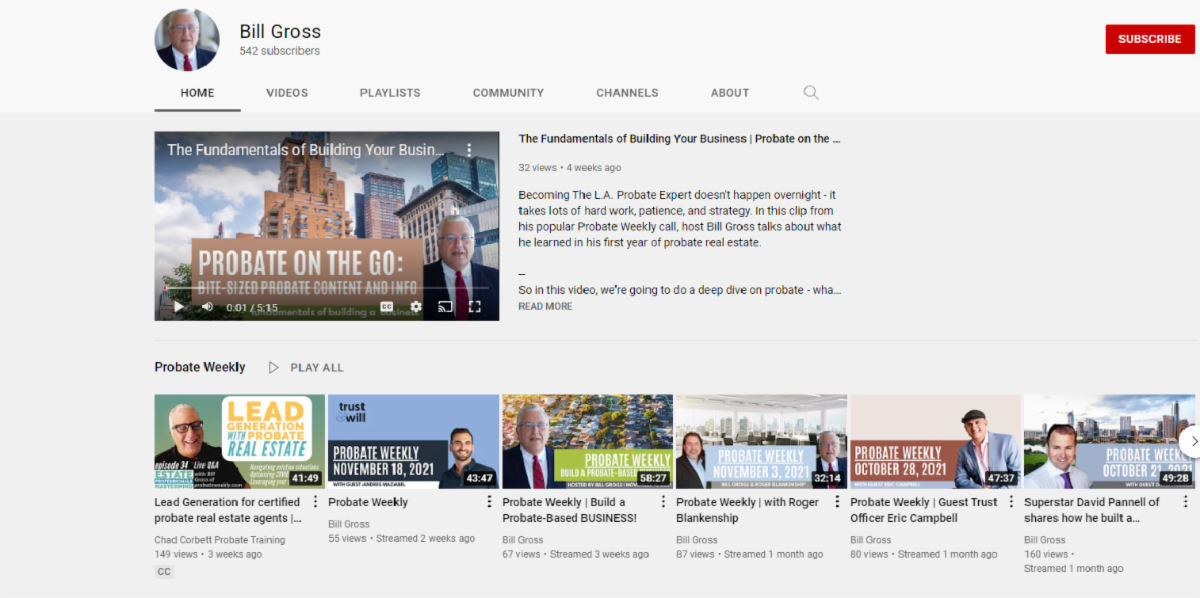The width and height of the screenshot is (1200, 598).
Task: Click the Play All icon beside Probate Weekly
Action: (274, 367)
